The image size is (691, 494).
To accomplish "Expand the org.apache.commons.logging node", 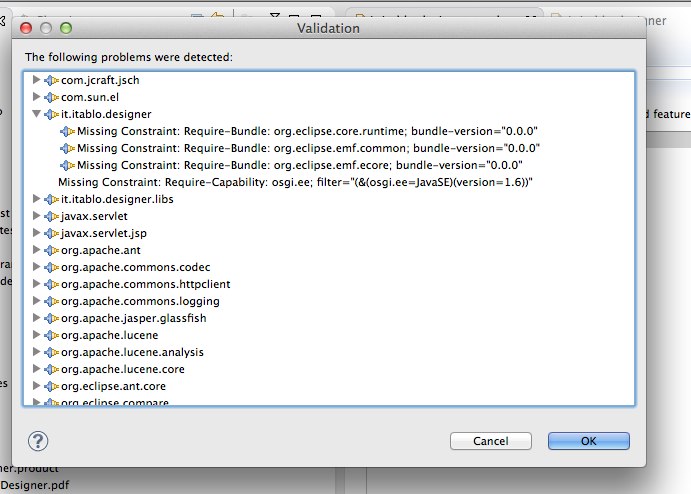I will pos(37,301).
